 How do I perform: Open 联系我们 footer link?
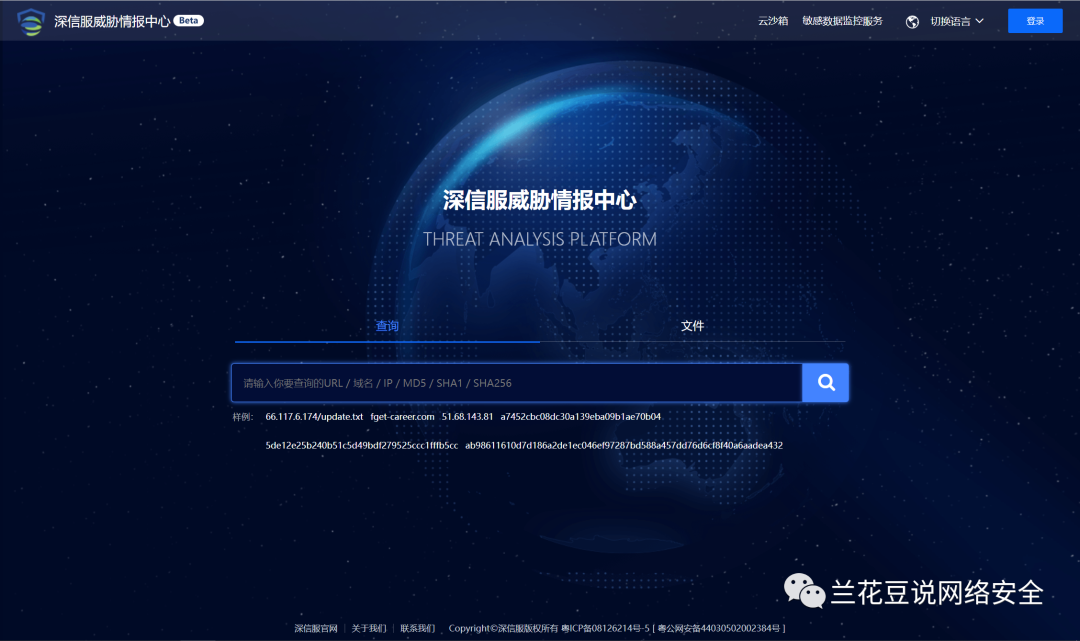[x=417, y=629]
